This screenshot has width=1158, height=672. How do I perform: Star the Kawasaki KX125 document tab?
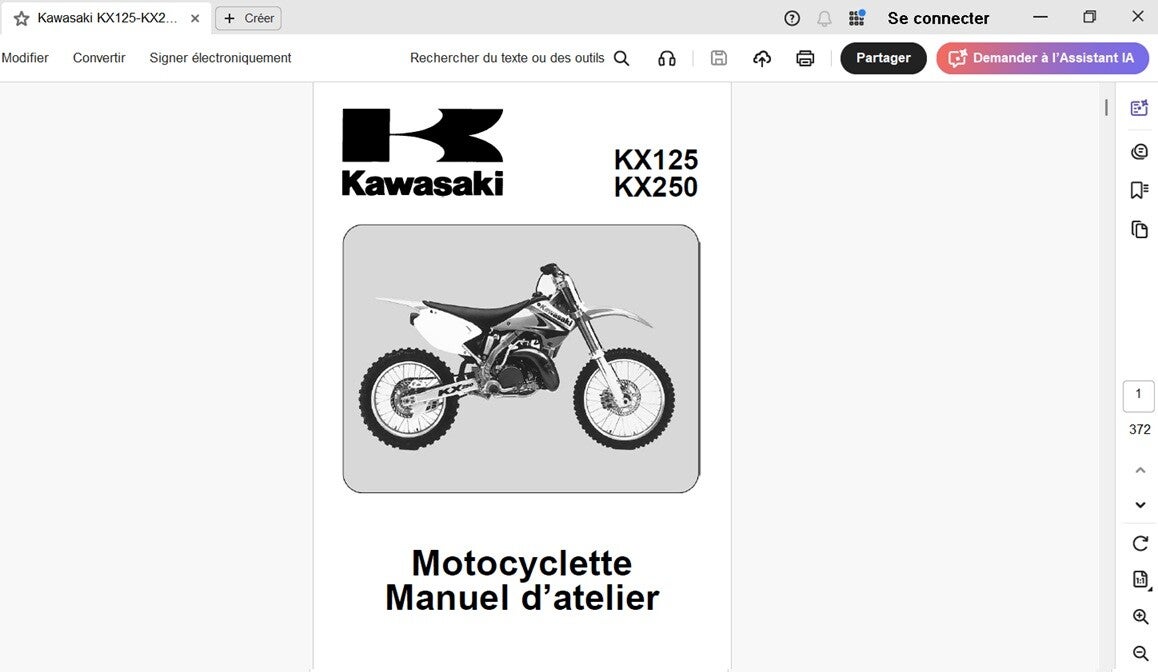pos(21,18)
